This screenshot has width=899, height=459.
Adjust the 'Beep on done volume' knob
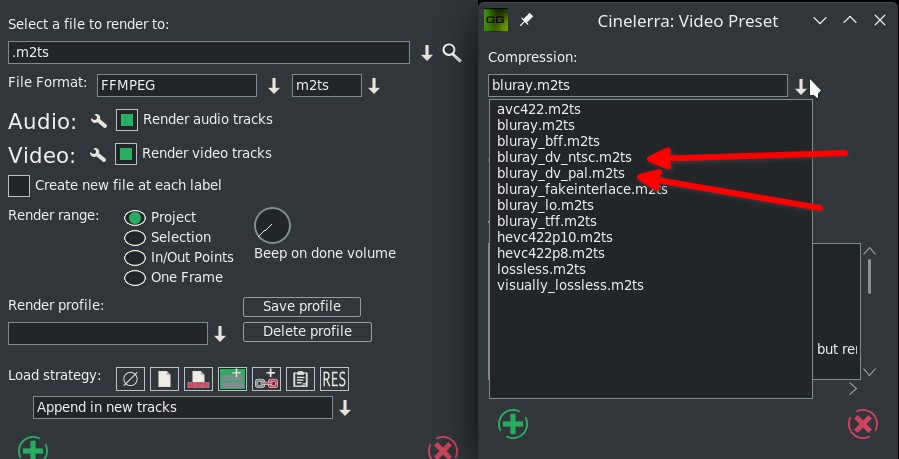pos(272,226)
